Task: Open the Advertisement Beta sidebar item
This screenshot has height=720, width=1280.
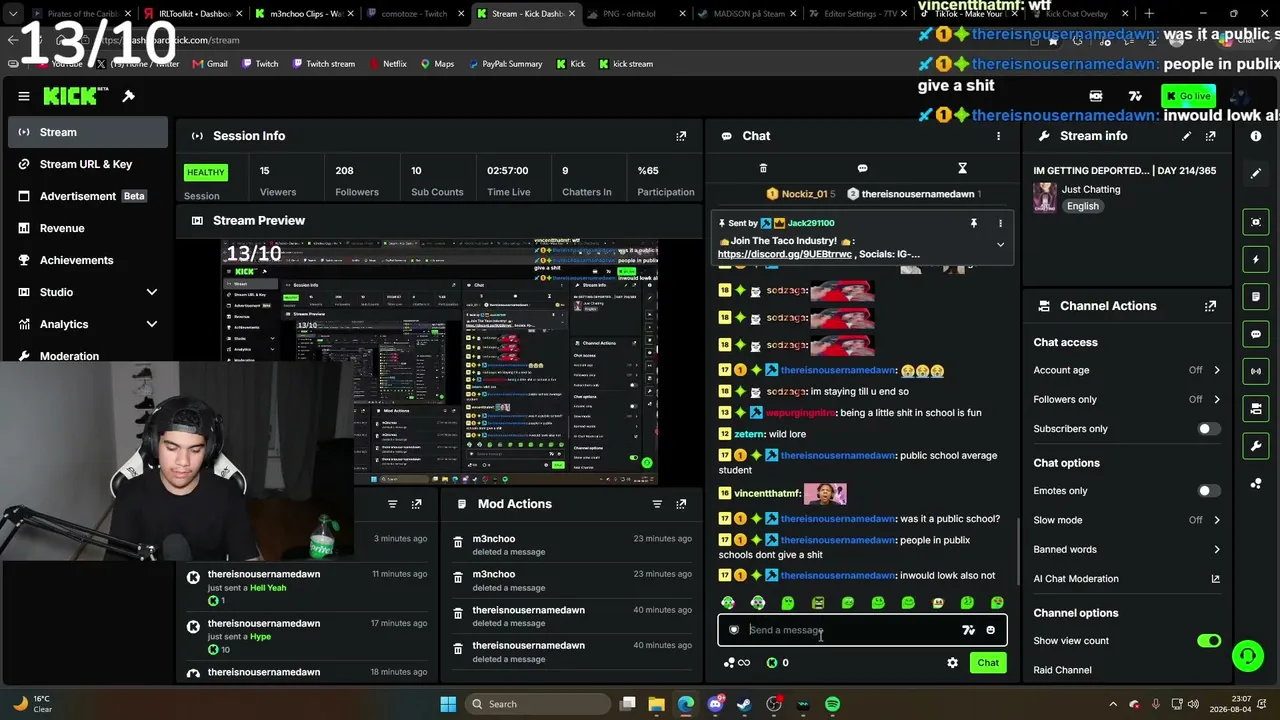Action: tap(88, 196)
